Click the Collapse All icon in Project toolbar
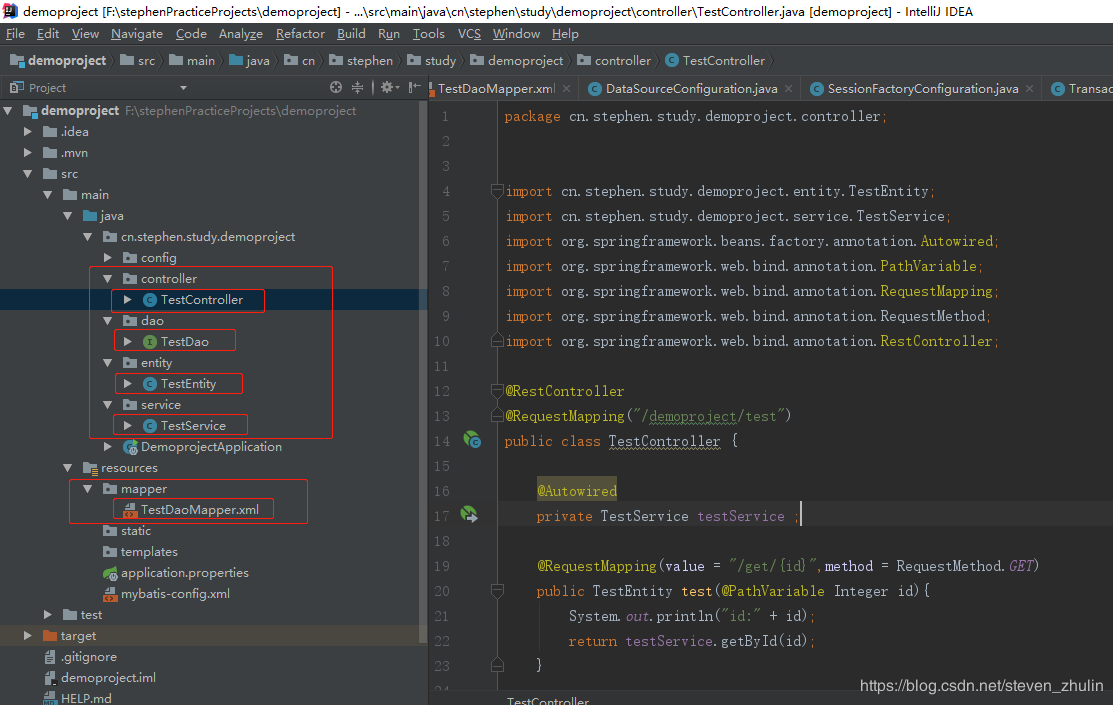The height and width of the screenshot is (705, 1113). [x=358, y=87]
